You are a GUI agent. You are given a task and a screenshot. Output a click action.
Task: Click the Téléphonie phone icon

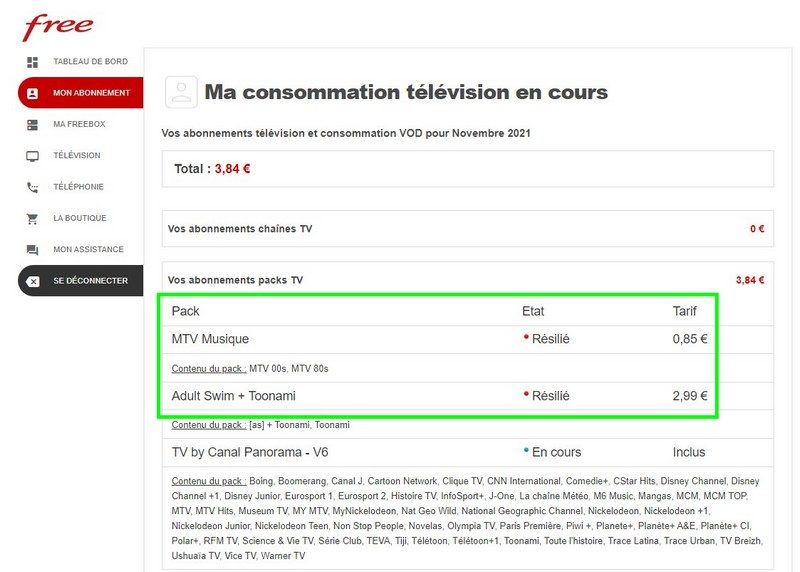(32, 187)
